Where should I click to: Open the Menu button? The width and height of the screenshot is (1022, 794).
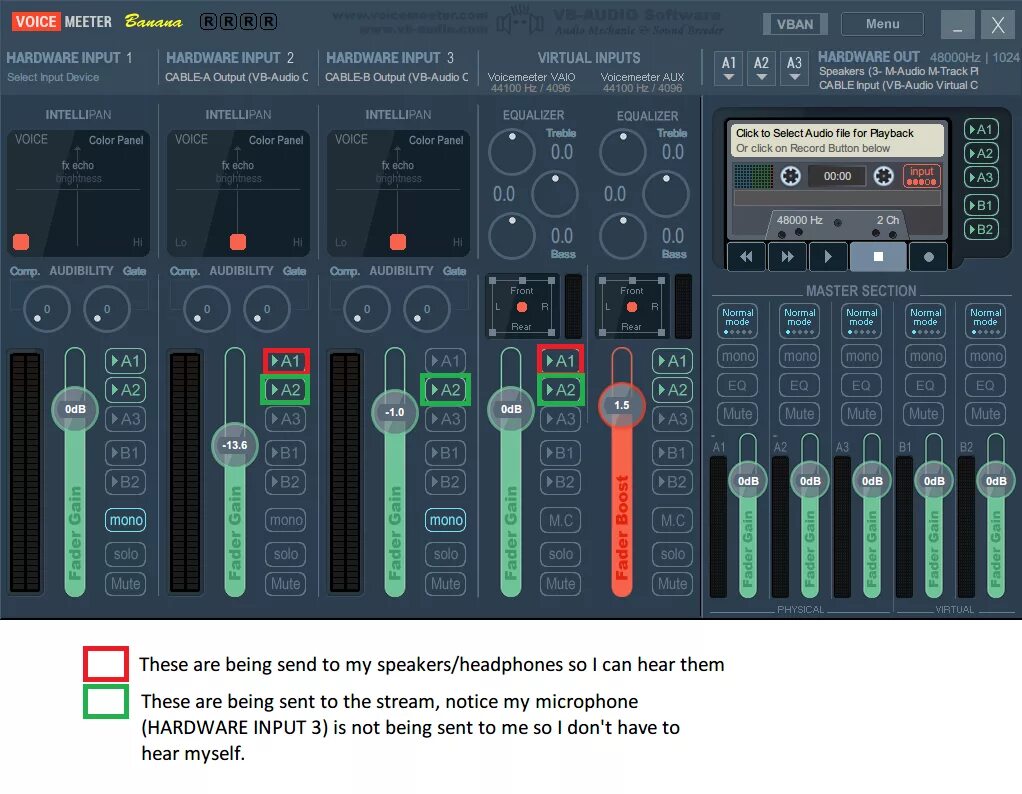882,24
